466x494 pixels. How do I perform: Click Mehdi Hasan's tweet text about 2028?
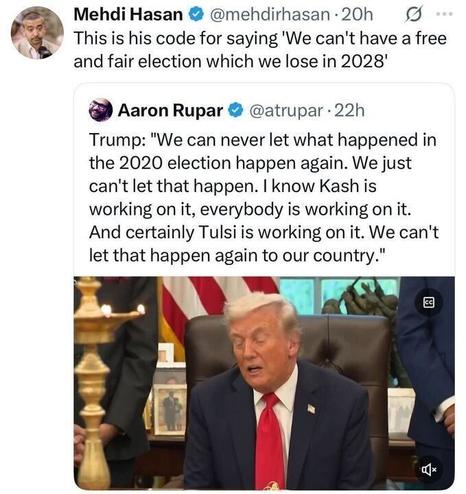tap(260, 50)
